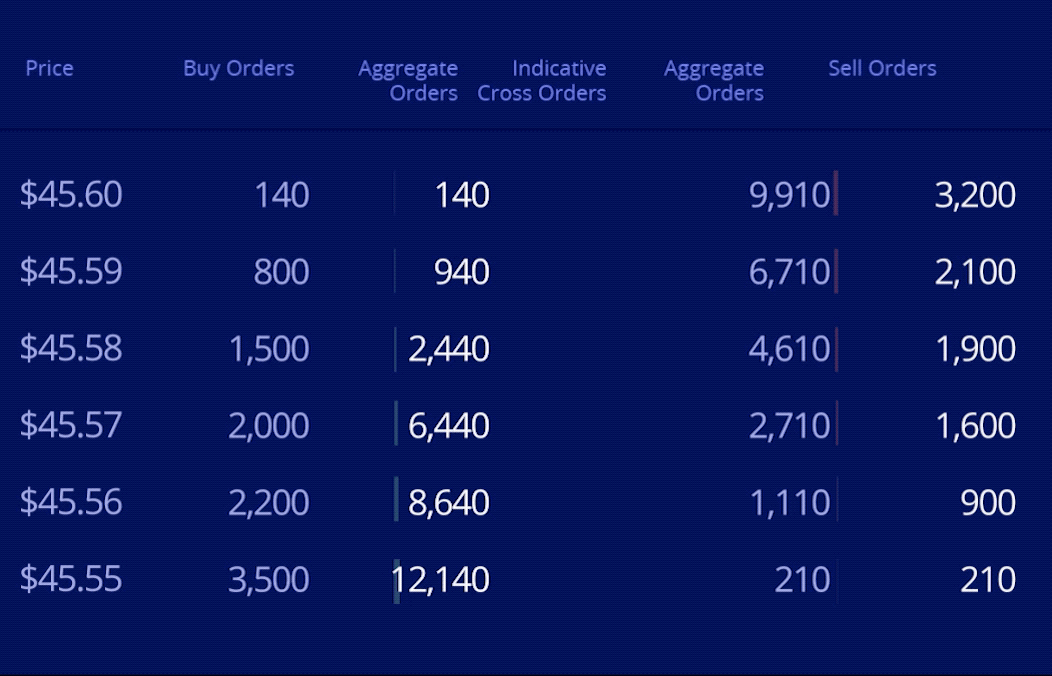This screenshot has width=1052, height=676.
Task: Select the Indicative Cross Orders header
Action: (542, 80)
